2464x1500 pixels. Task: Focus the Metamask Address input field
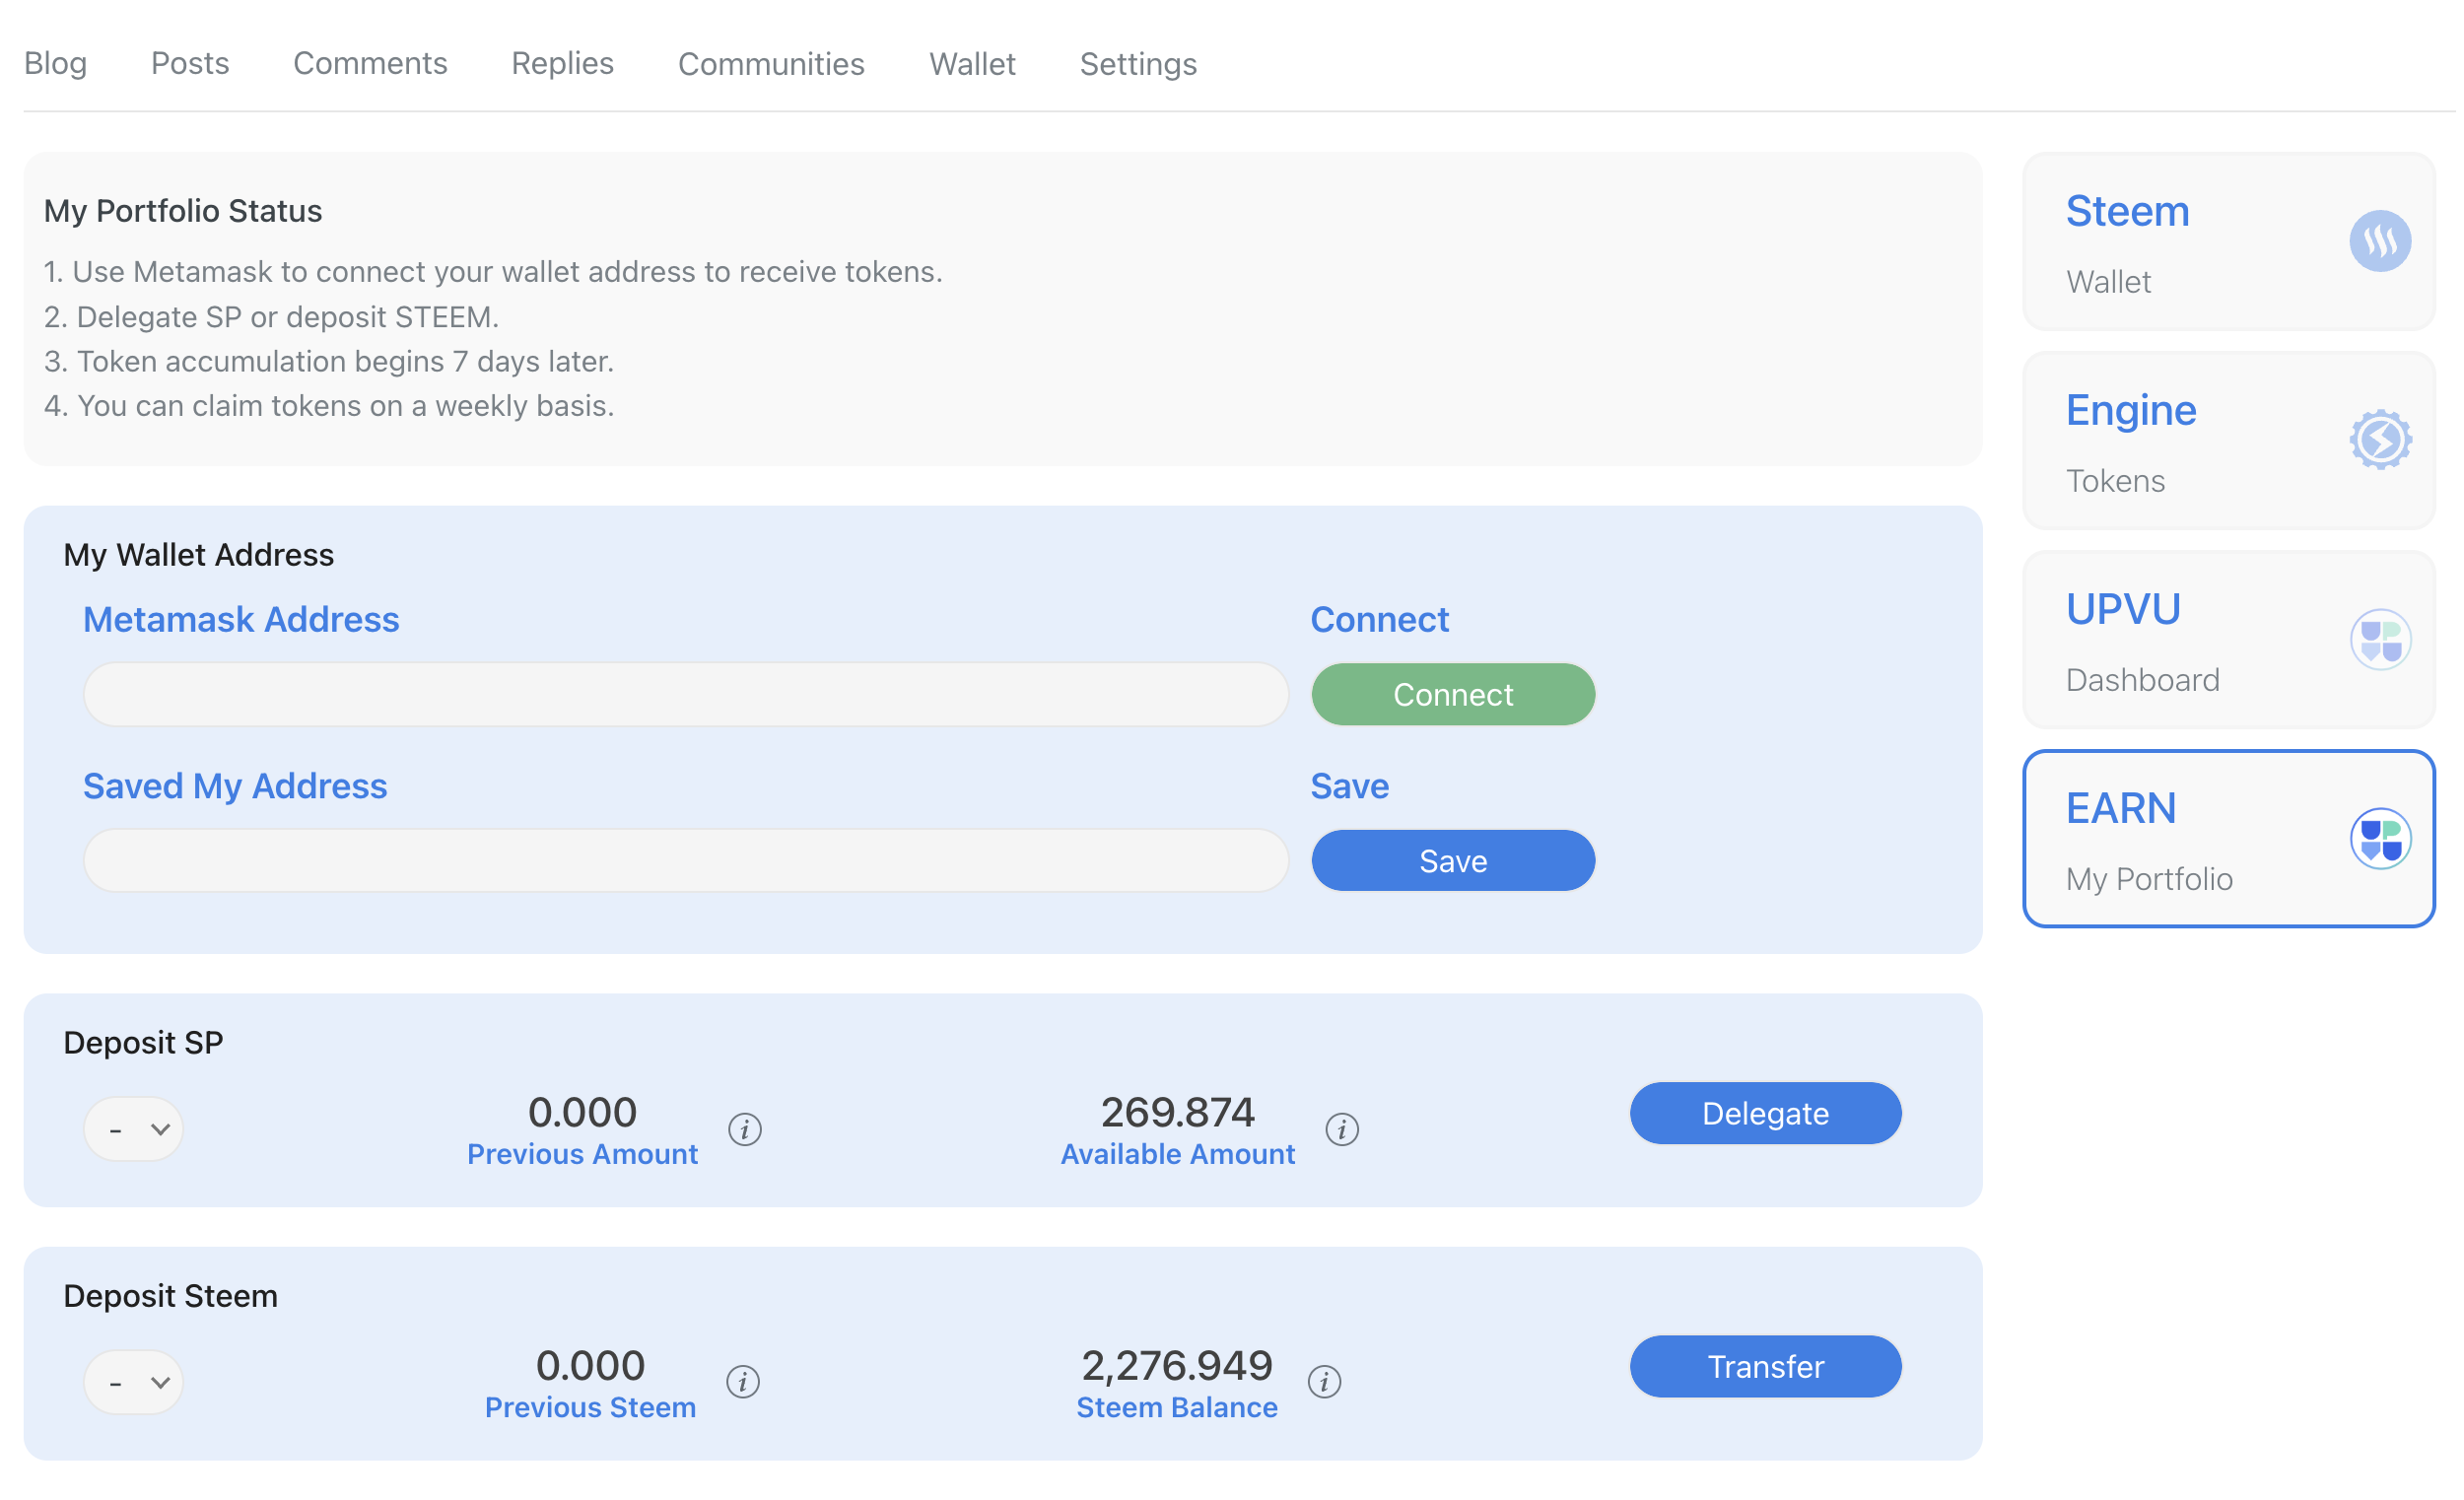click(x=685, y=694)
